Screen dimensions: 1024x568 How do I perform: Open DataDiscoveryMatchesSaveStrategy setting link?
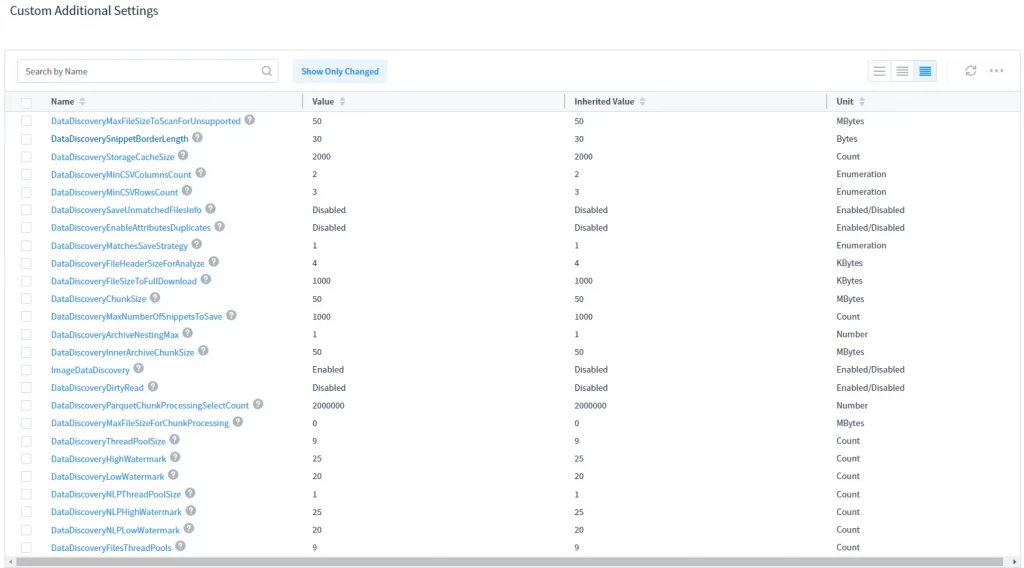(119, 246)
